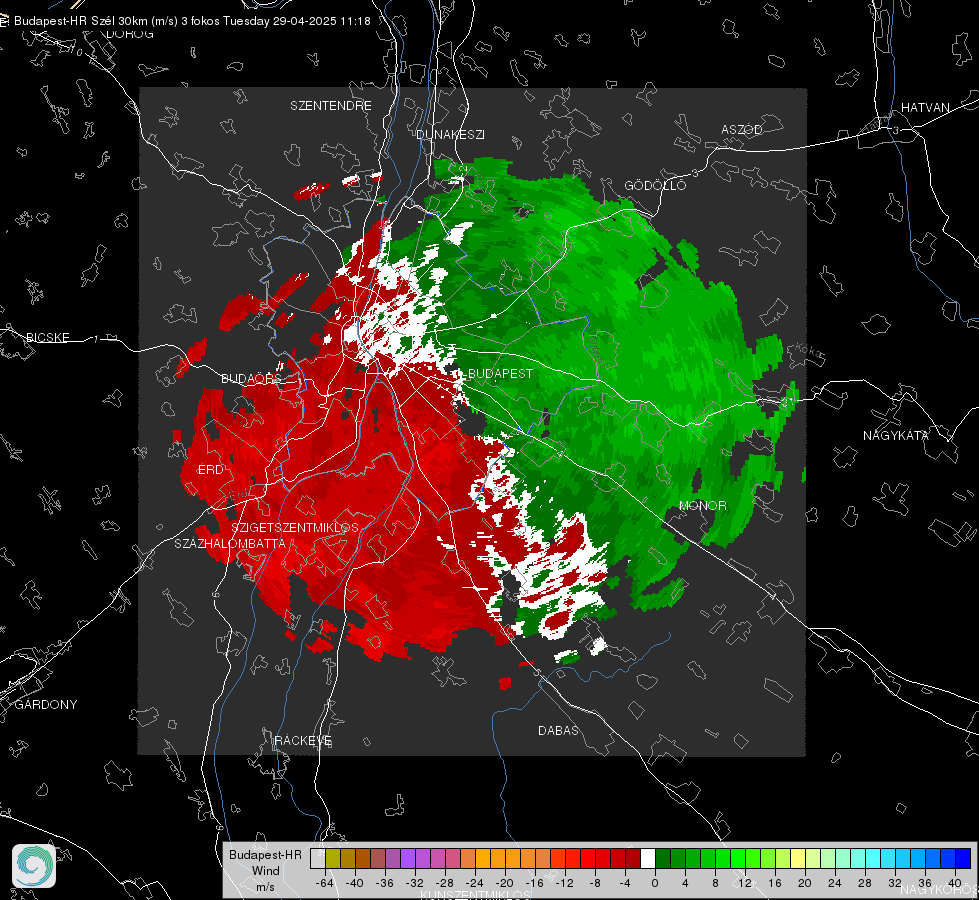Click the Budapest-HR text in legend
This screenshot has width=979, height=900.
click(x=265, y=855)
